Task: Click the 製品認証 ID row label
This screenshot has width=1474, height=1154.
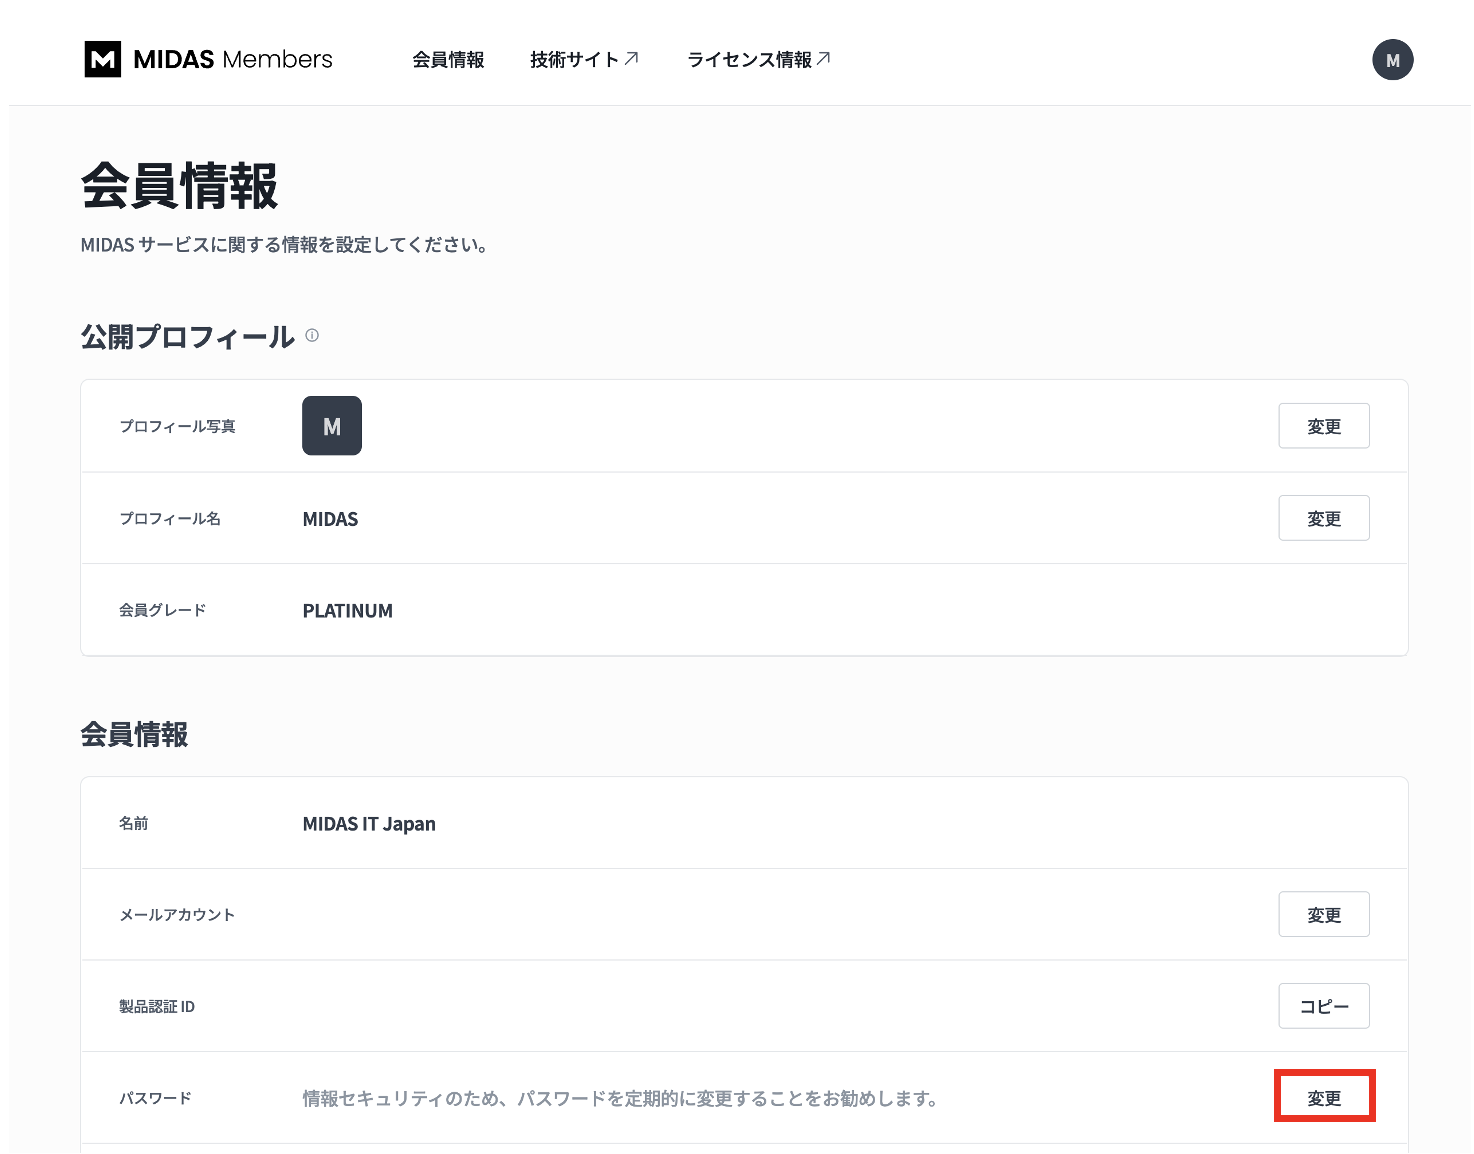Action: coord(157,1007)
